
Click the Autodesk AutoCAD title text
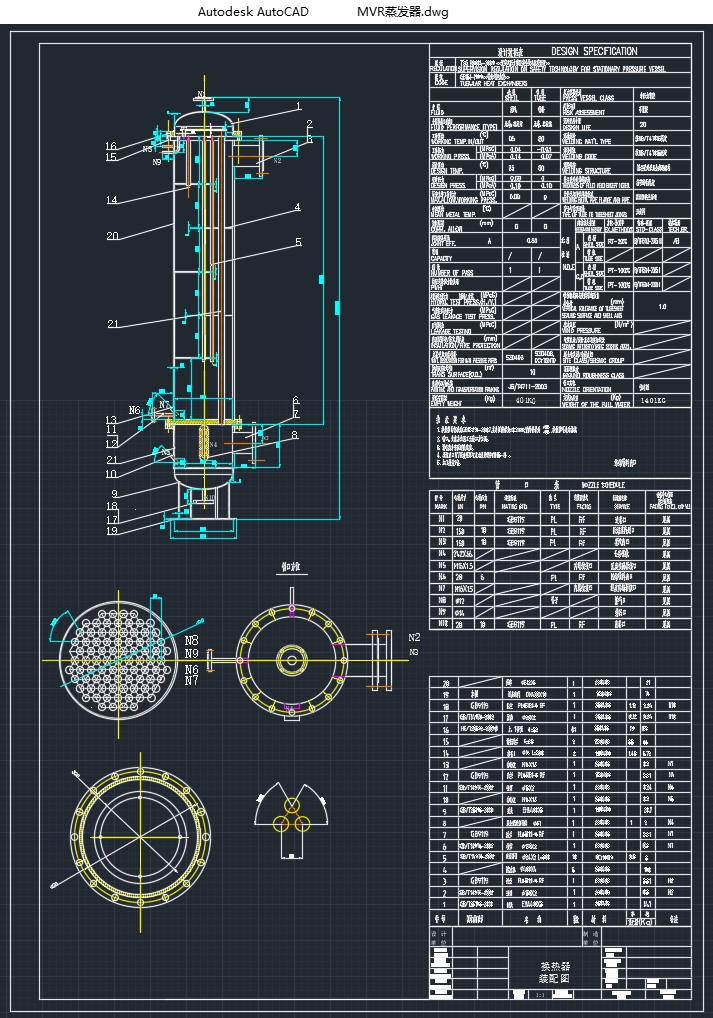(253, 12)
